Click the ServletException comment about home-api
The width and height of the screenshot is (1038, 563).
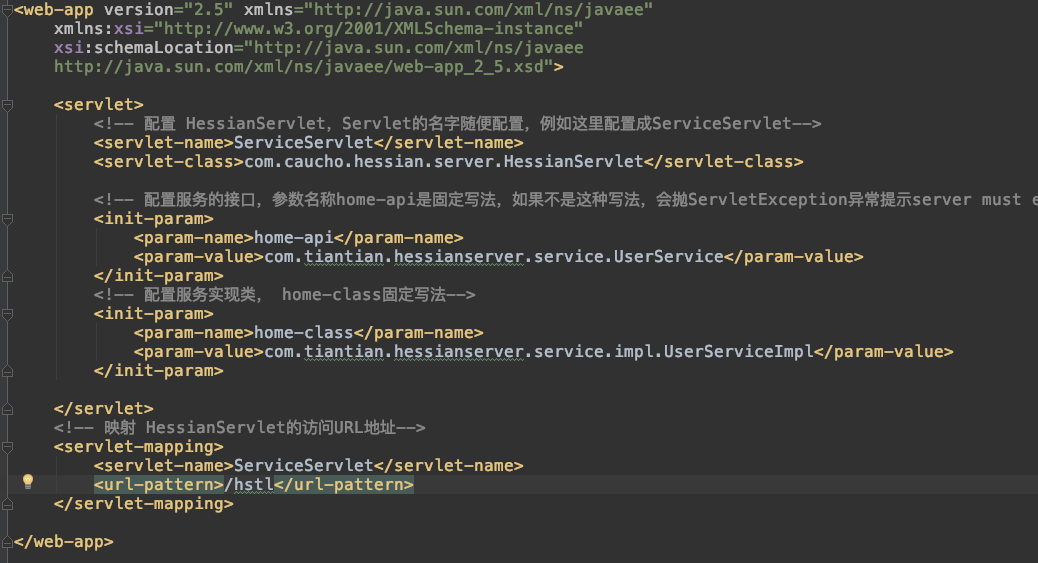(x=566, y=200)
